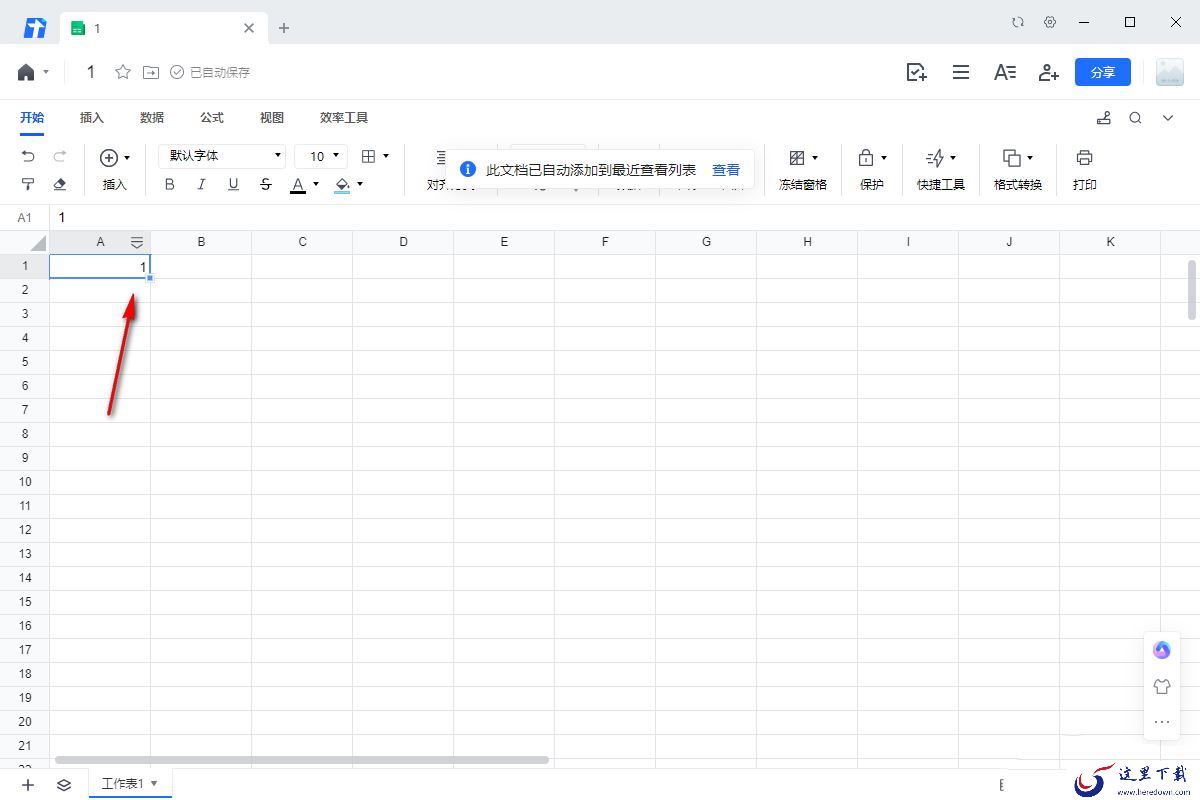Select the format painter tool
The image size is (1200, 800).
point(28,184)
